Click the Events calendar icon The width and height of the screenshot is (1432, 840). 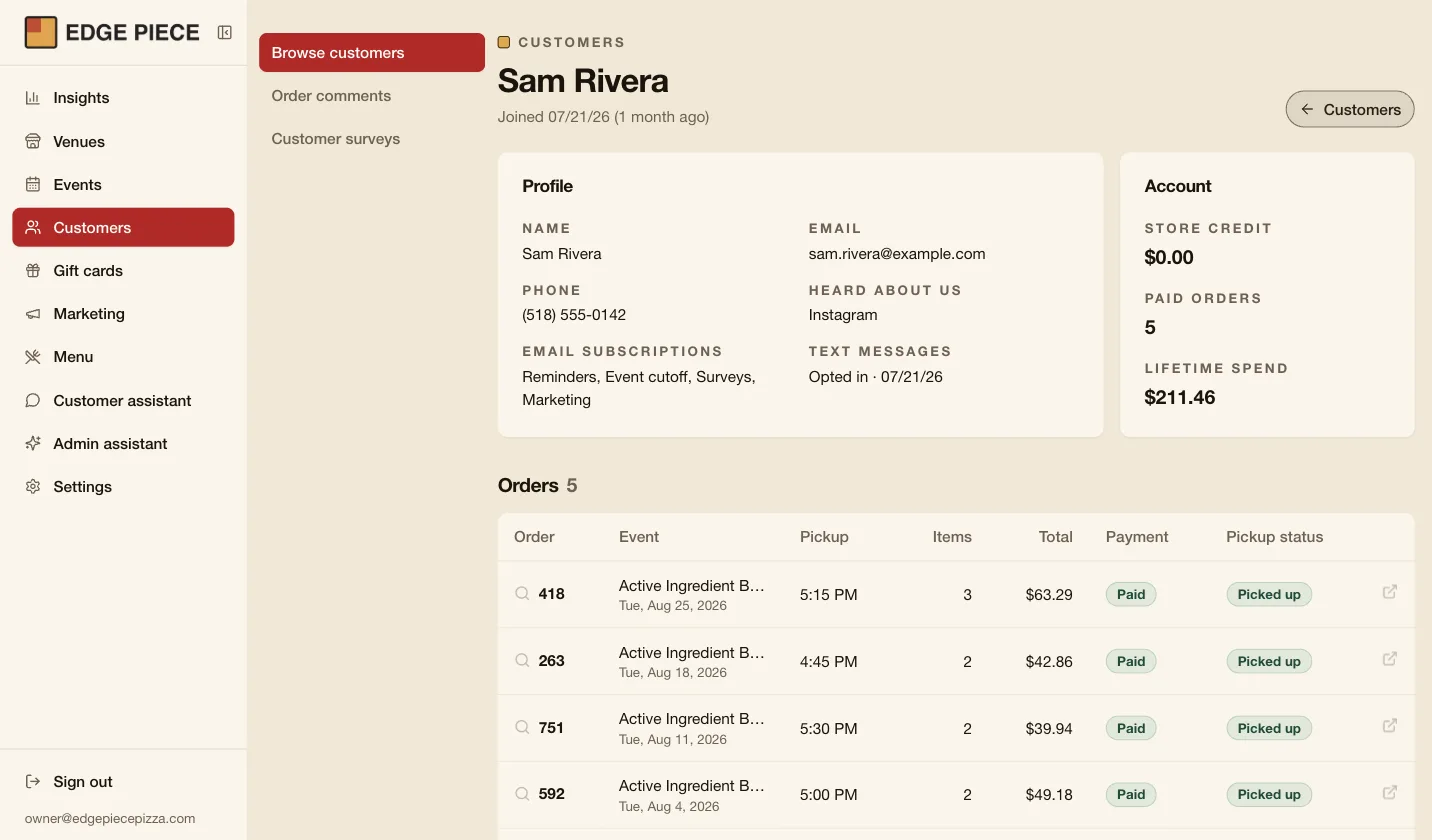coord(33,184)
